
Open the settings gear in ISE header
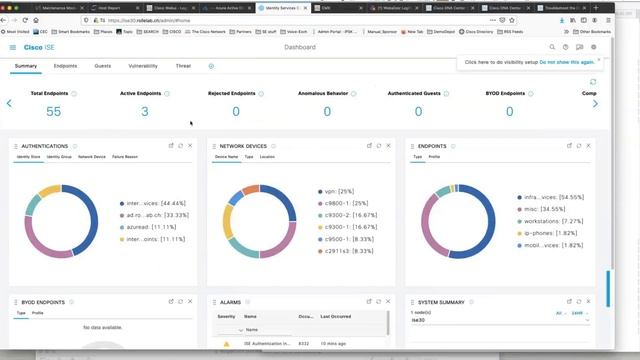pos(593,47)
